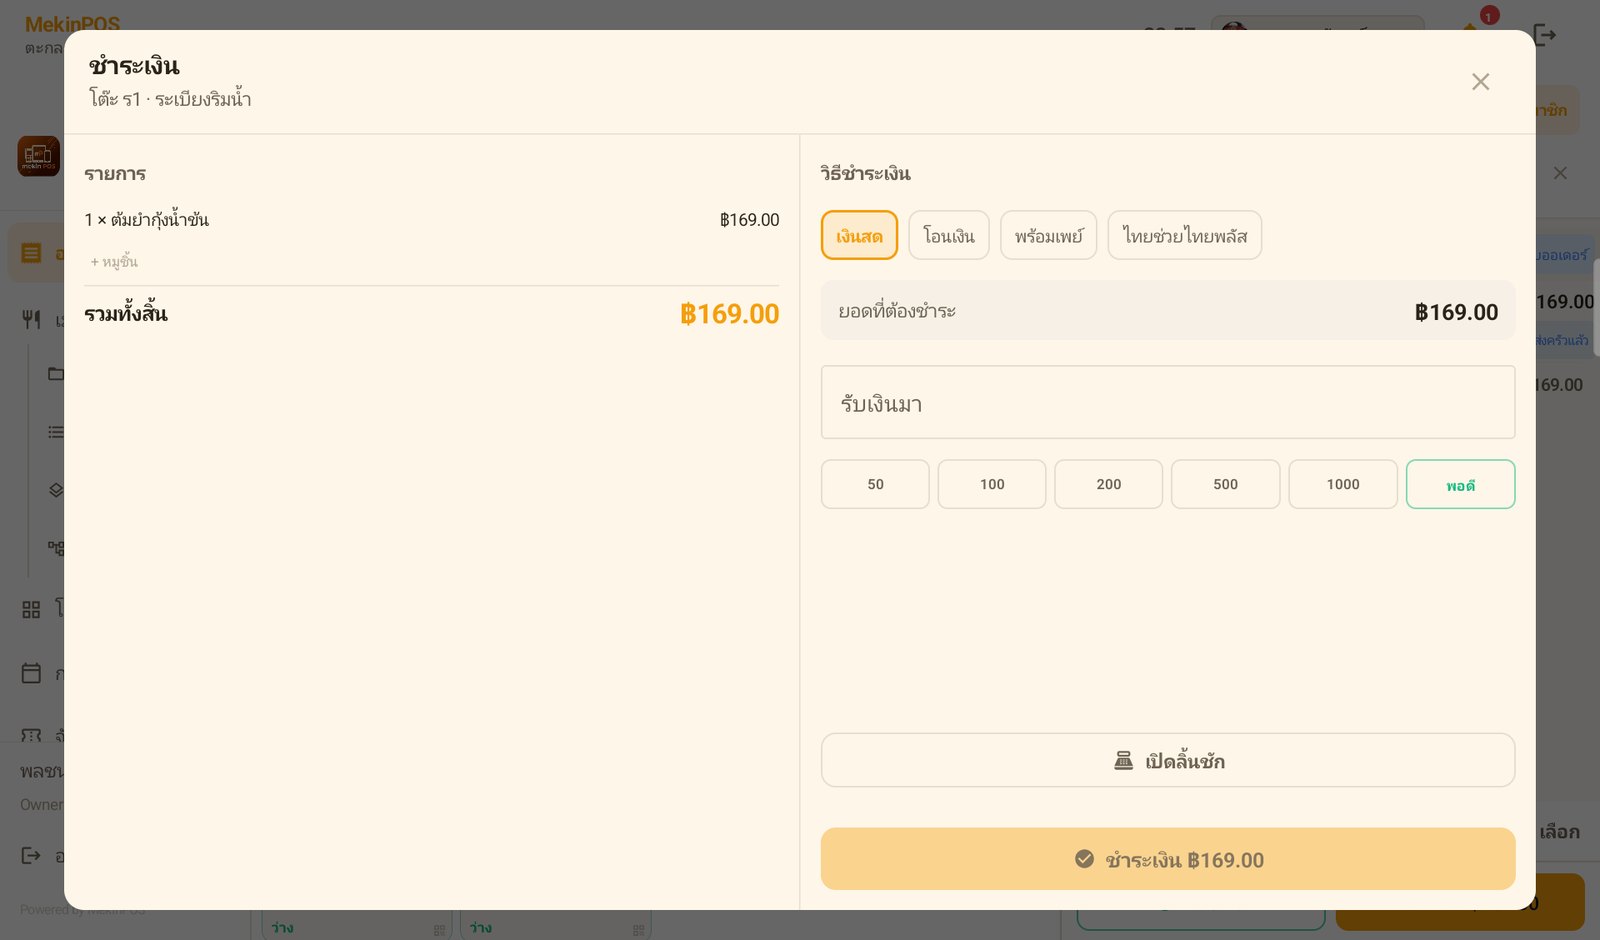The image size is (1600, 940).
Task: Click the รับเงินมา received amount field
Action: tap(1168, 402)
